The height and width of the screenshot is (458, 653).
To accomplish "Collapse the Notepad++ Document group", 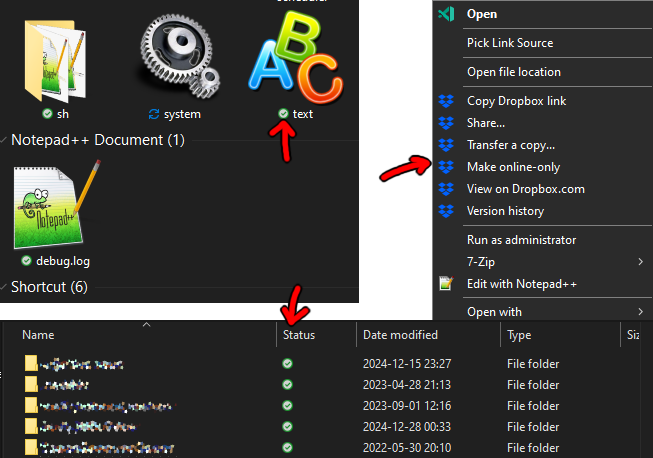I will 5,141.
